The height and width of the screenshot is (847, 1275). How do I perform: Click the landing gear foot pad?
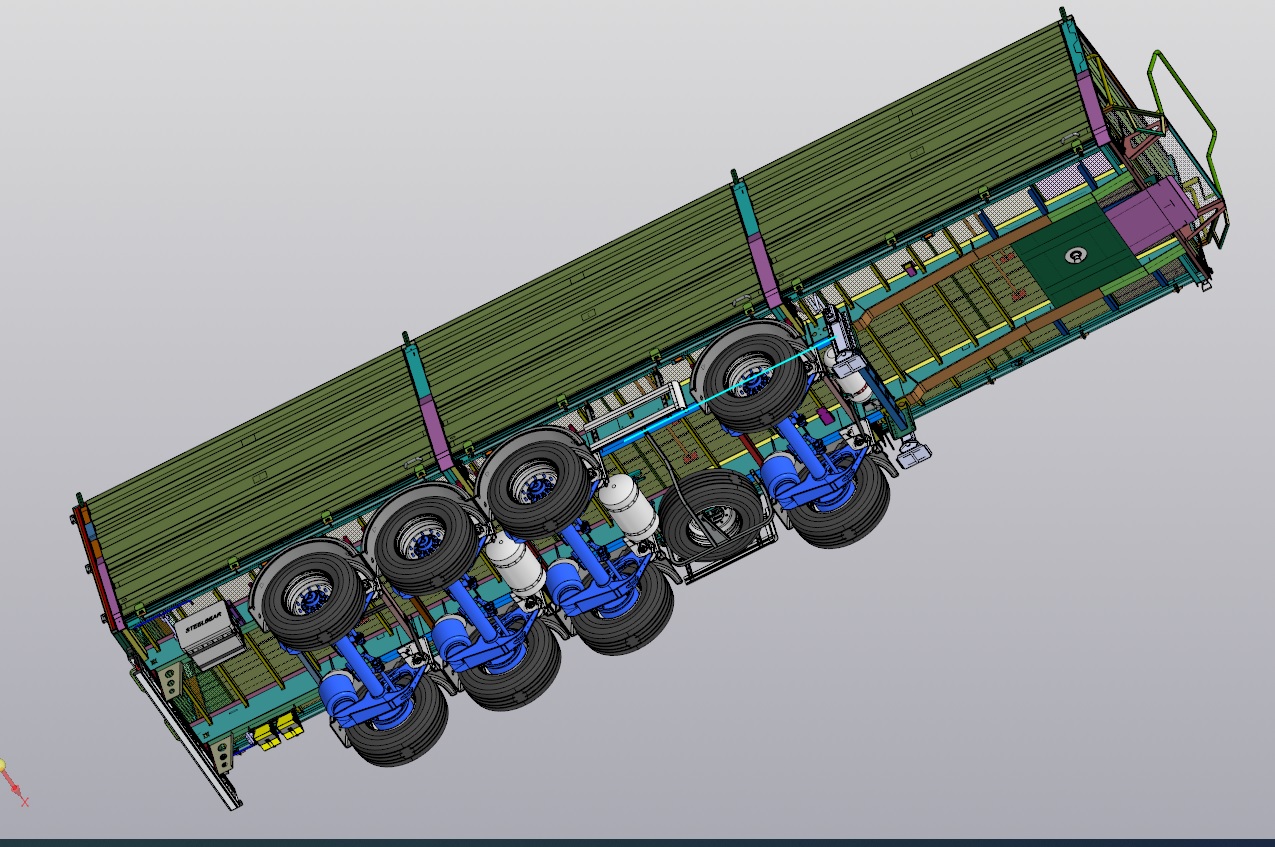coord(913,455)
